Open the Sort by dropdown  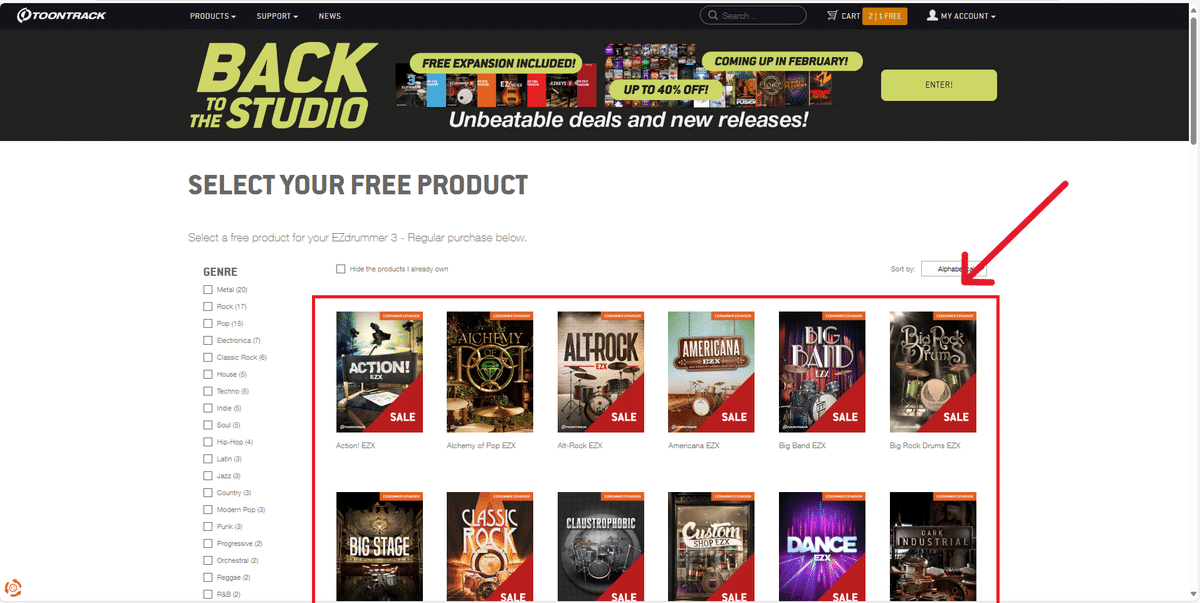click(x=954, y=269)
